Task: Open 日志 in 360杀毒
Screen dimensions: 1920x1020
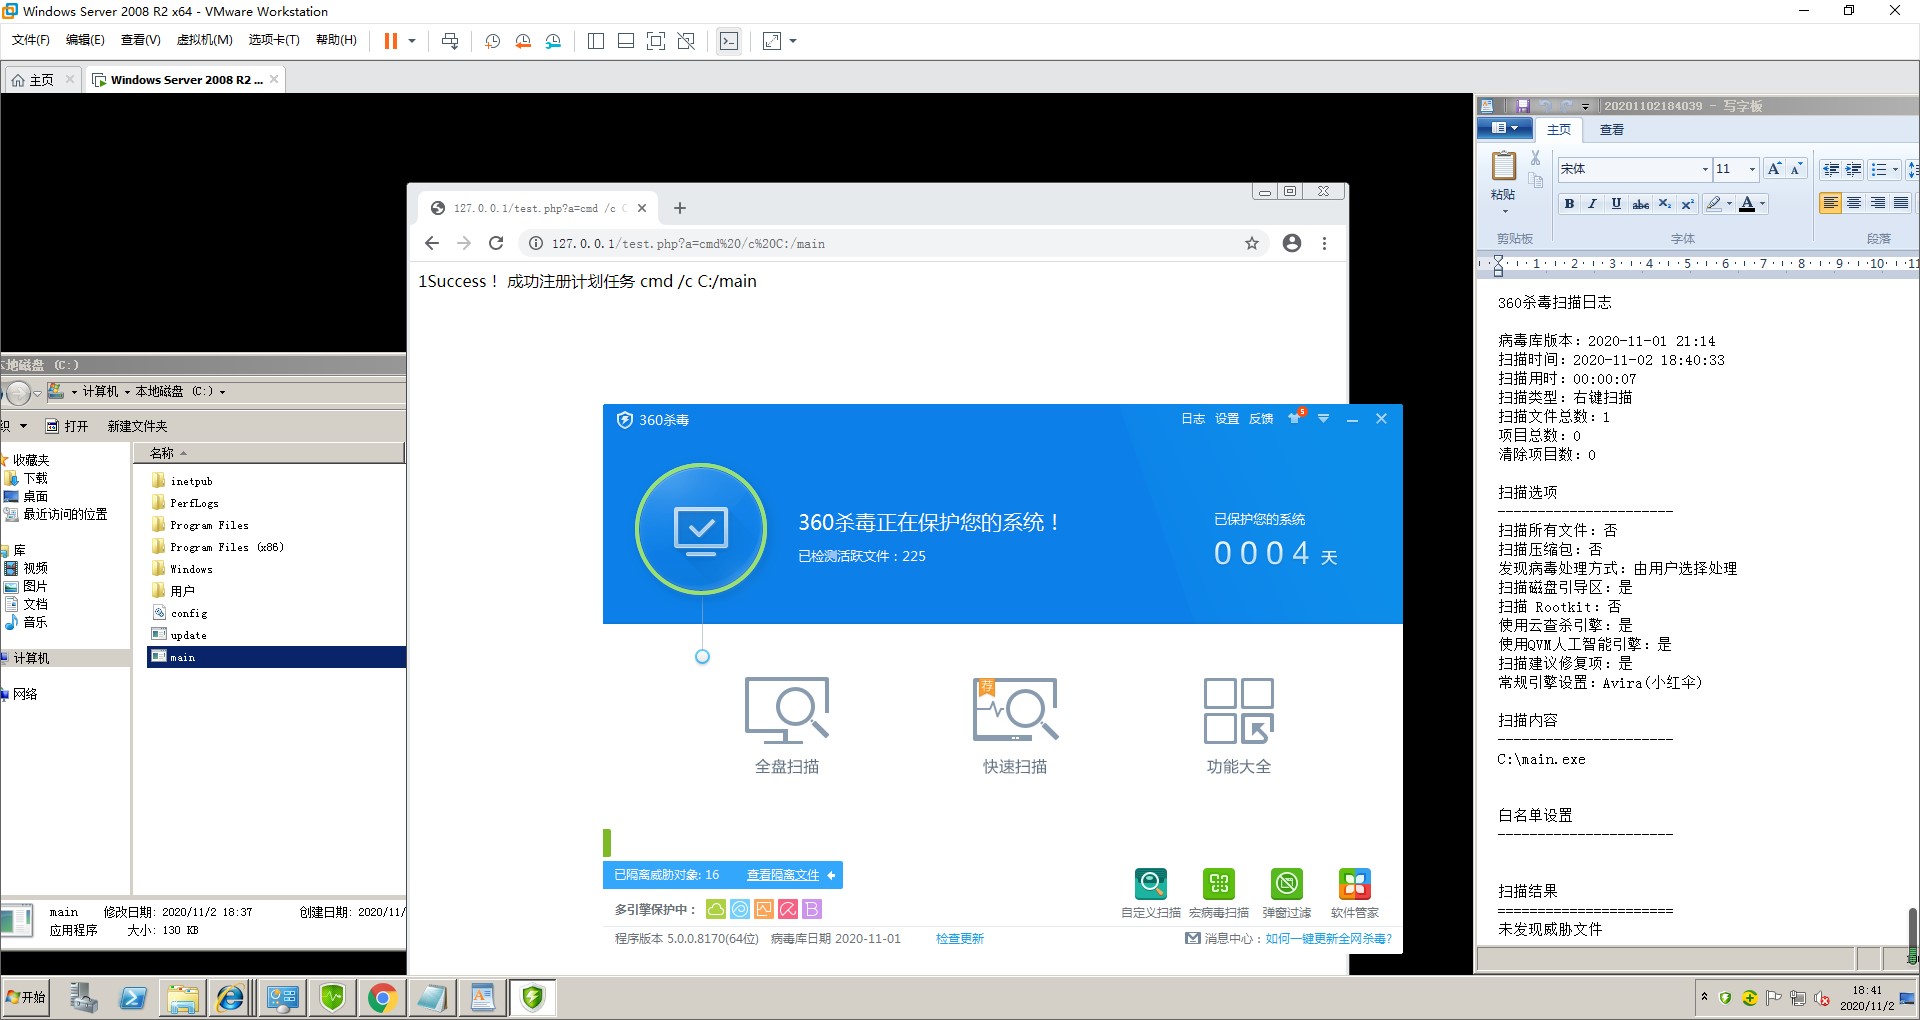Action: point(1193,419)
